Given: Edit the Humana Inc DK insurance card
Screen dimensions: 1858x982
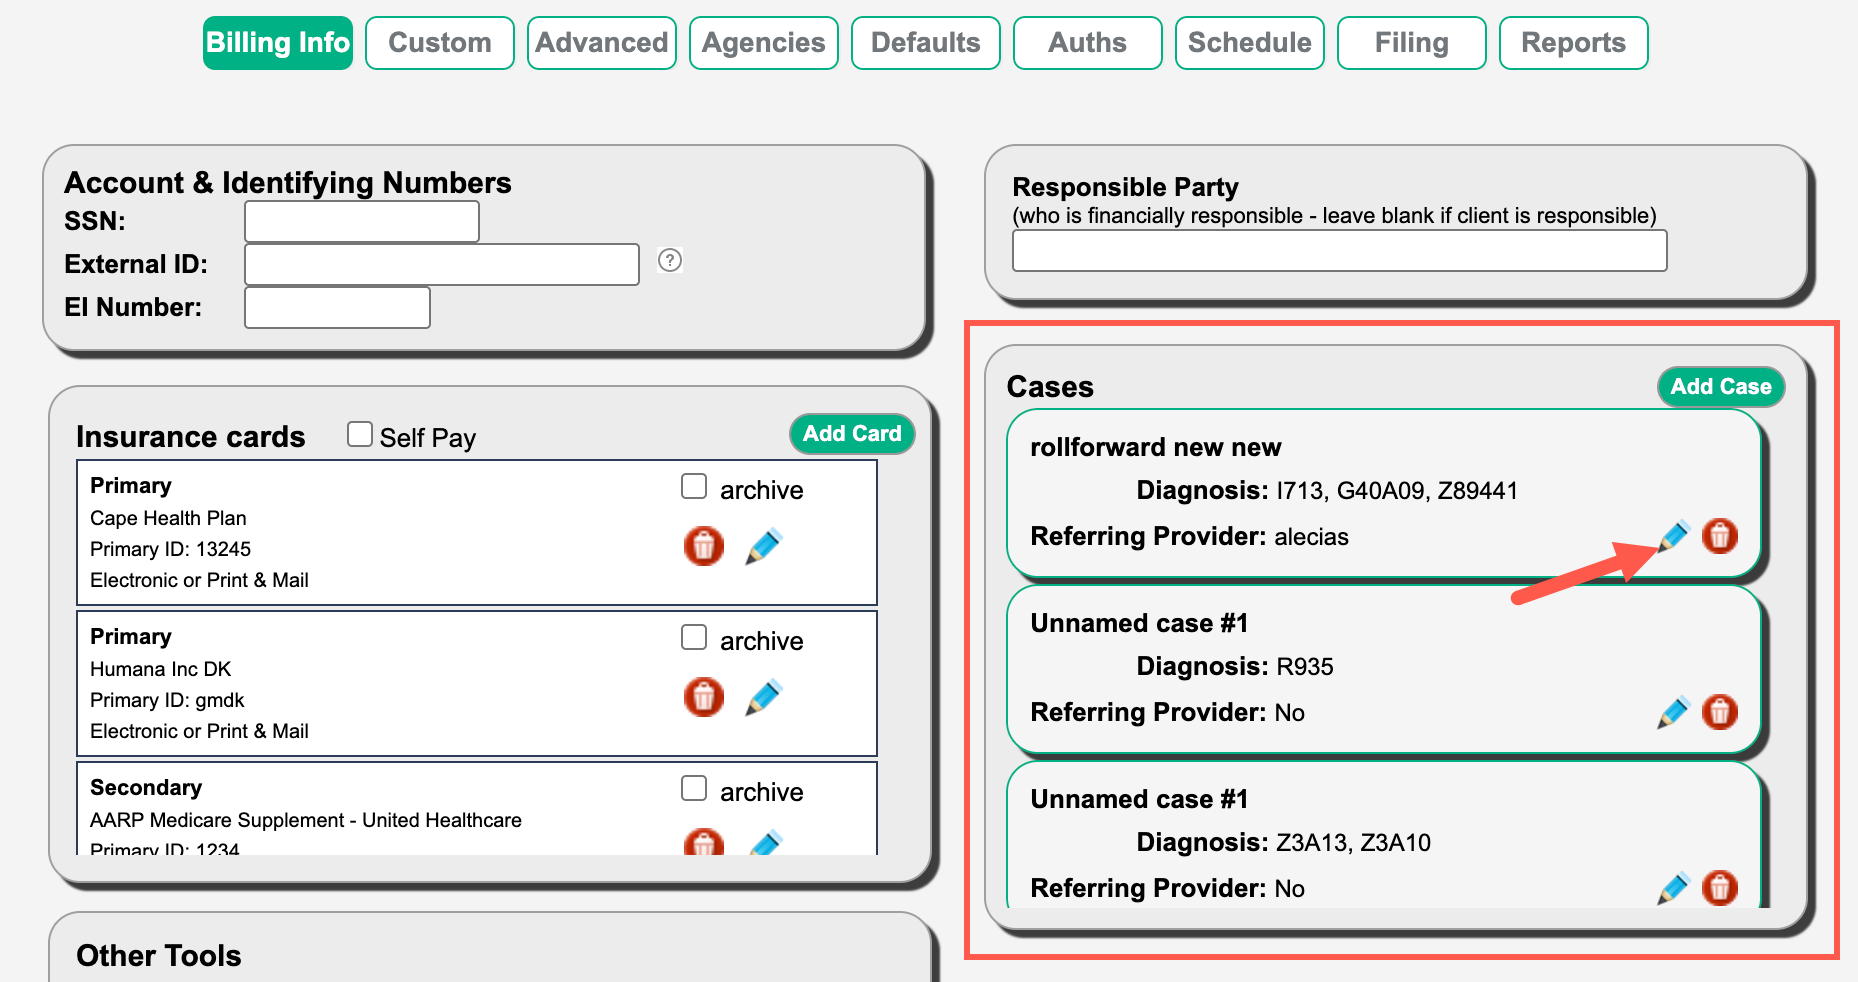Looking at the screenshot, I should coord(763,697).
